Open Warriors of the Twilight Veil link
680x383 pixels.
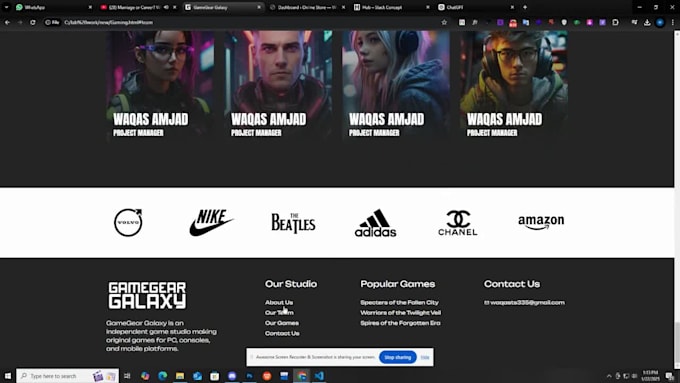[x=400, y=312]
